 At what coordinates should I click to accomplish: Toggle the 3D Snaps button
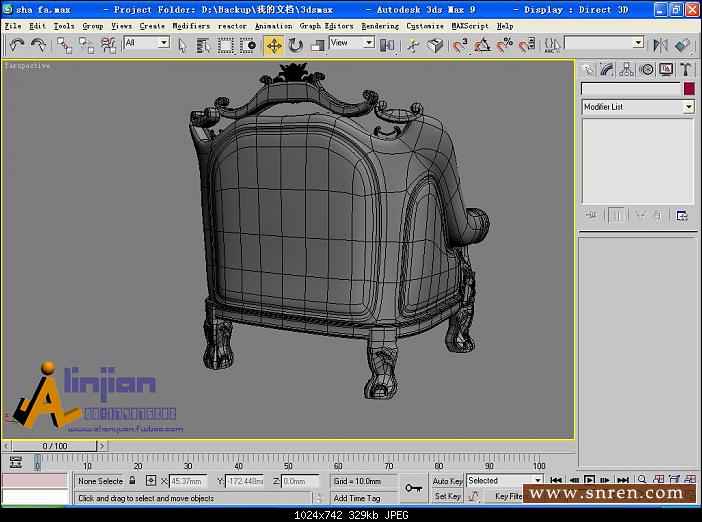460,45
